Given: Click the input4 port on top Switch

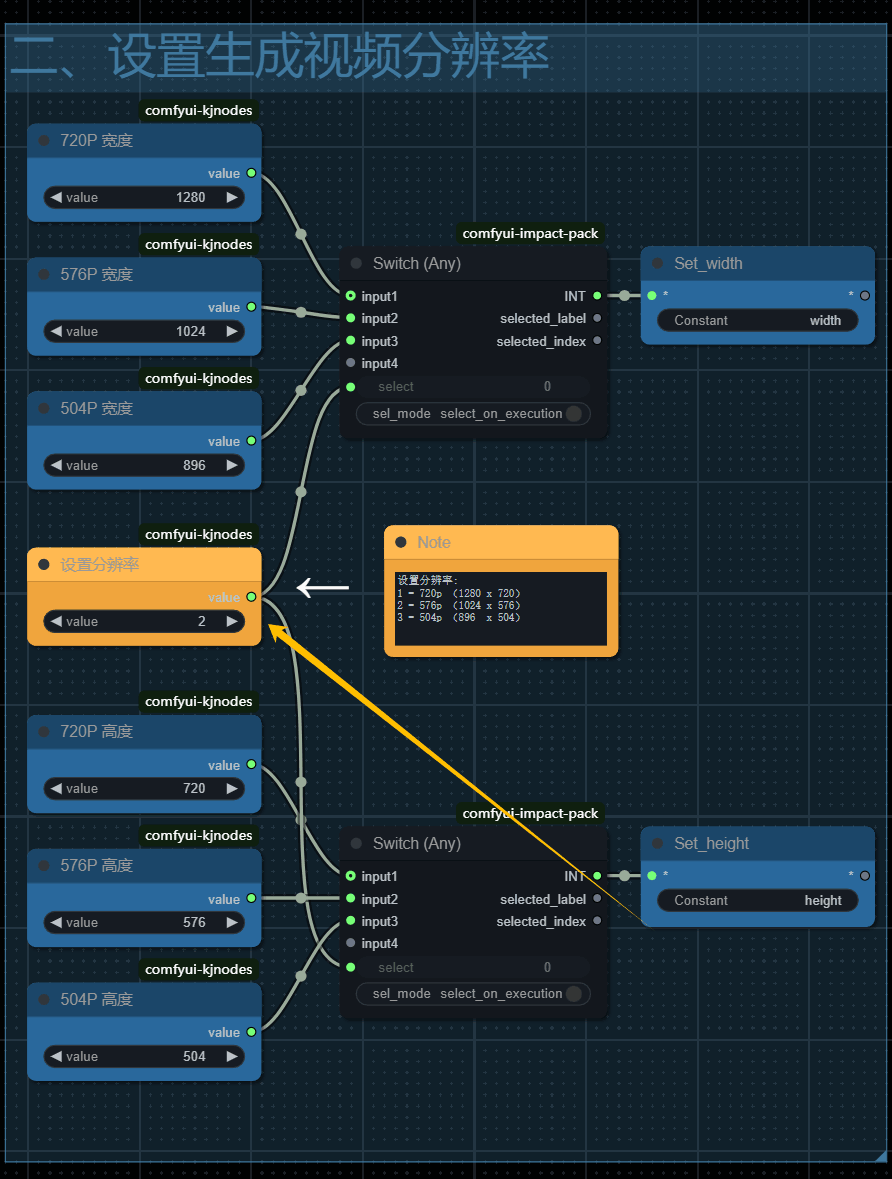Looking at the screenshot, I should 350,363.
